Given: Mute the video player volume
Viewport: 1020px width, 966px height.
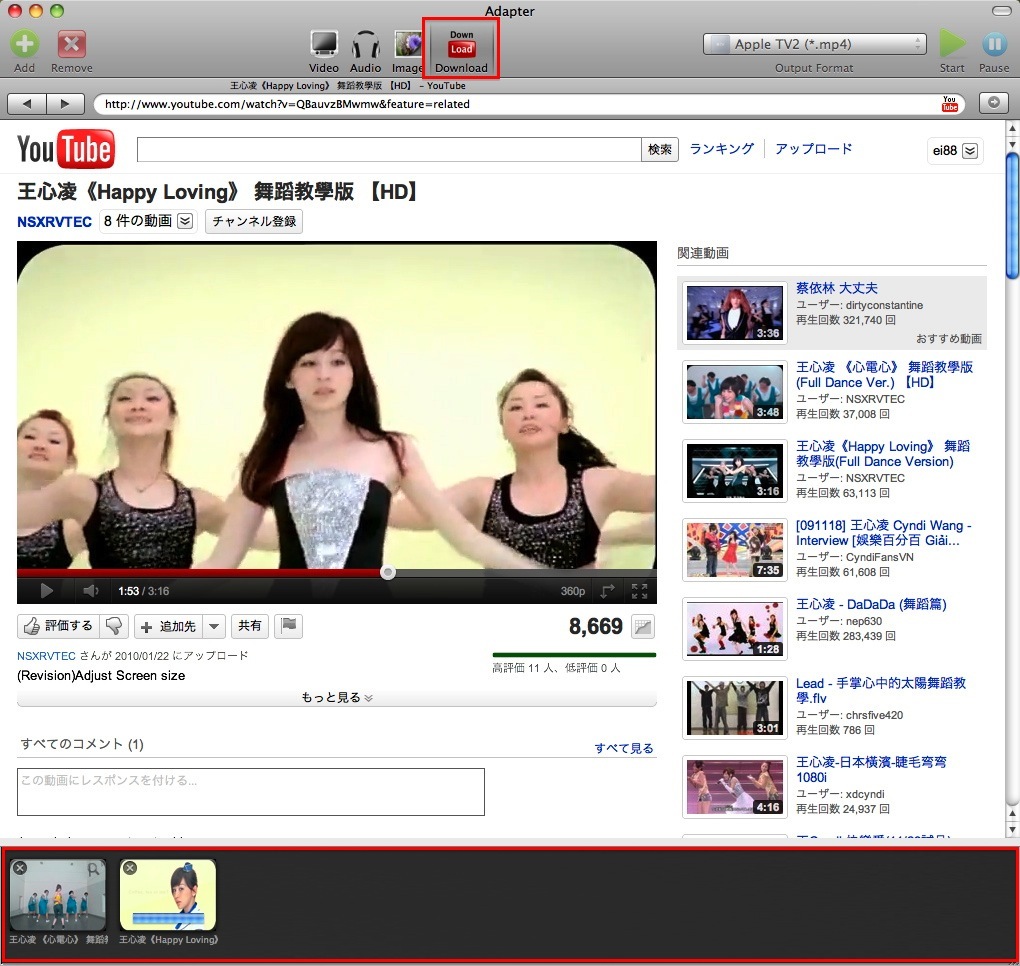Looking at the screenshot, I should [90, 591].
